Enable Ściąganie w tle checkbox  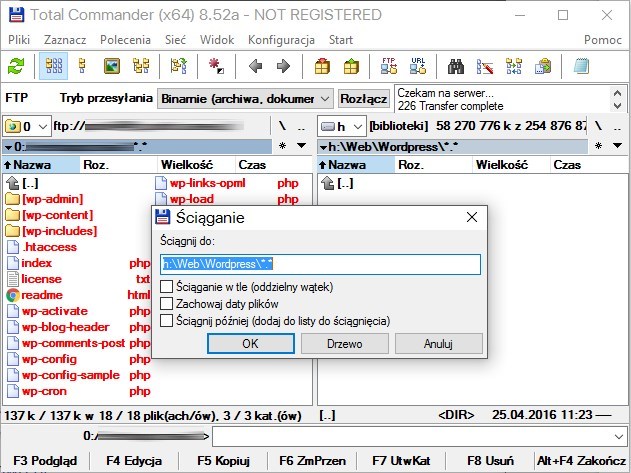[x=166, y=287]
